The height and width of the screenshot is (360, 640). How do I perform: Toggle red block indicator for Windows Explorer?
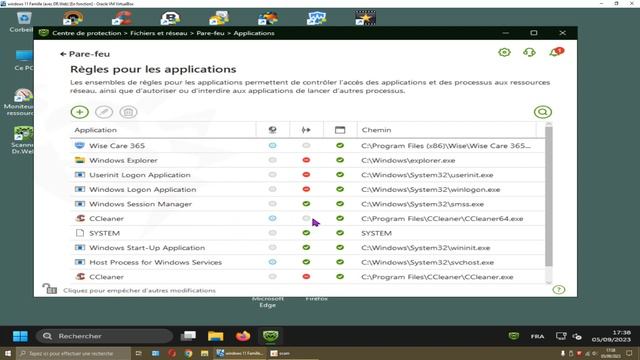(306, 160)
